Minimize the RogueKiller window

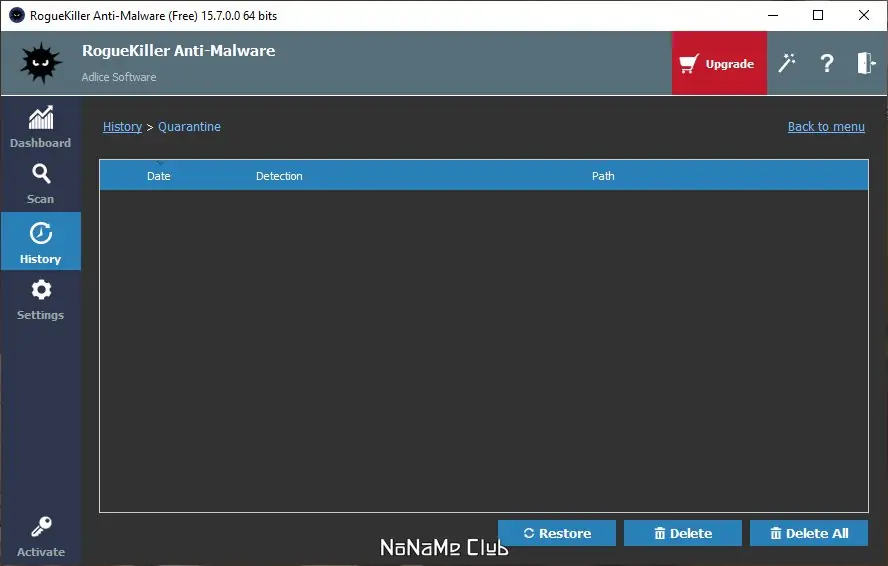(x=773, y=15)
